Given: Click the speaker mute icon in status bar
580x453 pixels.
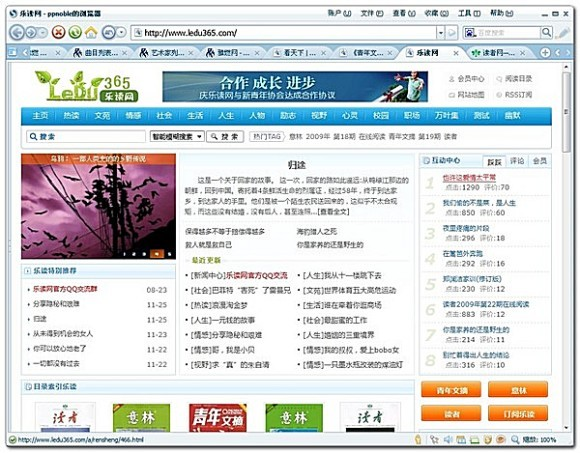Looking at the screenshot, I should pyautogui.click(x=448, y=440).
